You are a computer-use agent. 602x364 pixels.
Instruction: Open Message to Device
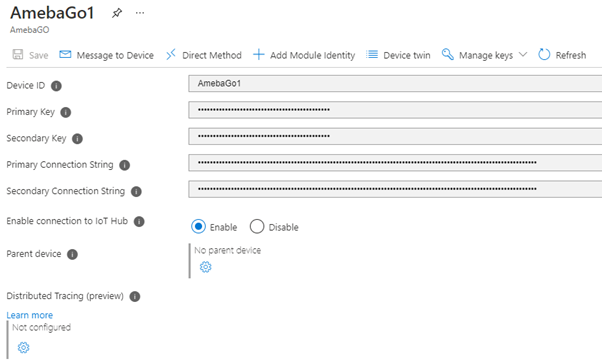click(106, 55)
